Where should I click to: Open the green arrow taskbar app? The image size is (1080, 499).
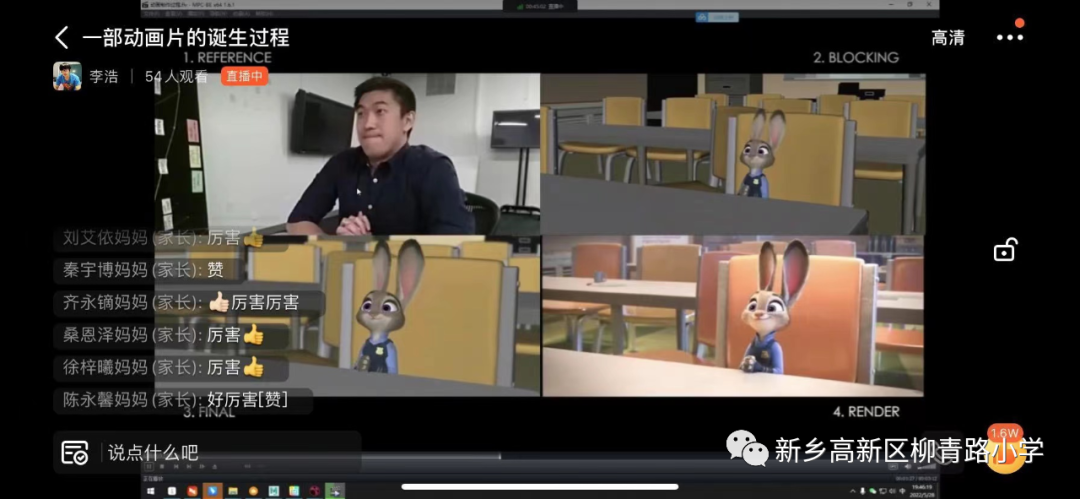(x=335, y=491)
